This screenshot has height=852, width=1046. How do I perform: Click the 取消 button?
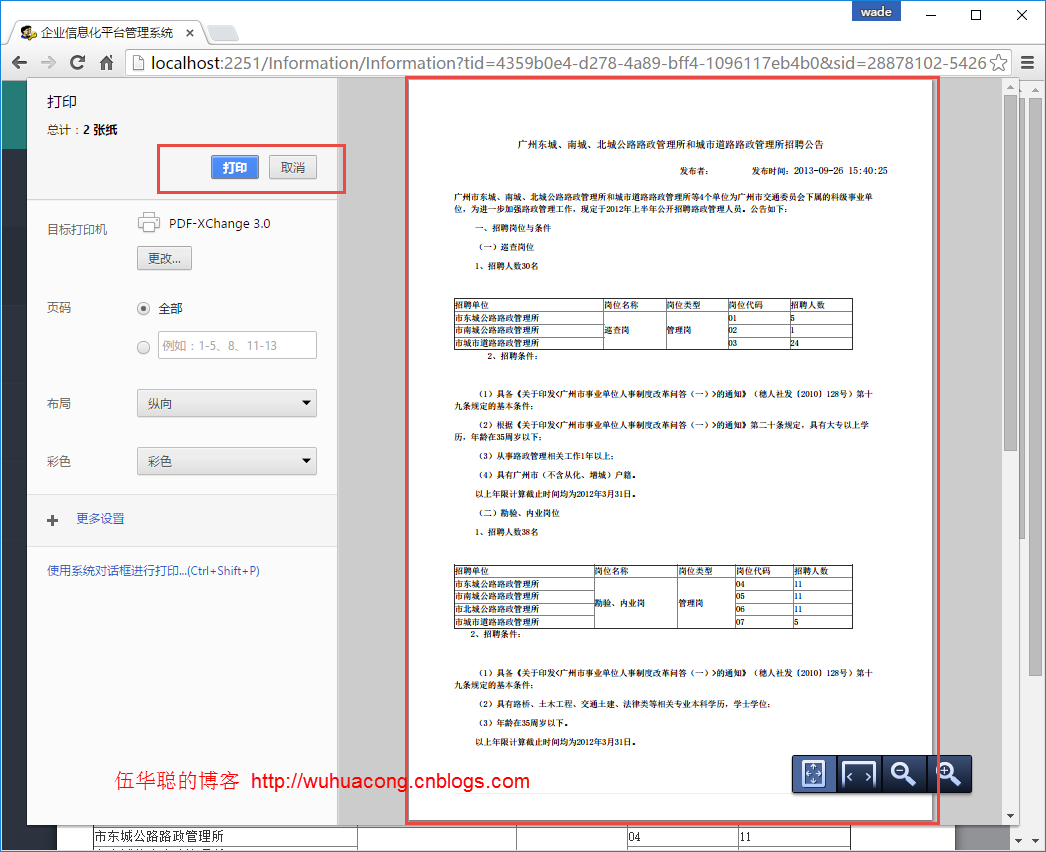pos(293,167)
